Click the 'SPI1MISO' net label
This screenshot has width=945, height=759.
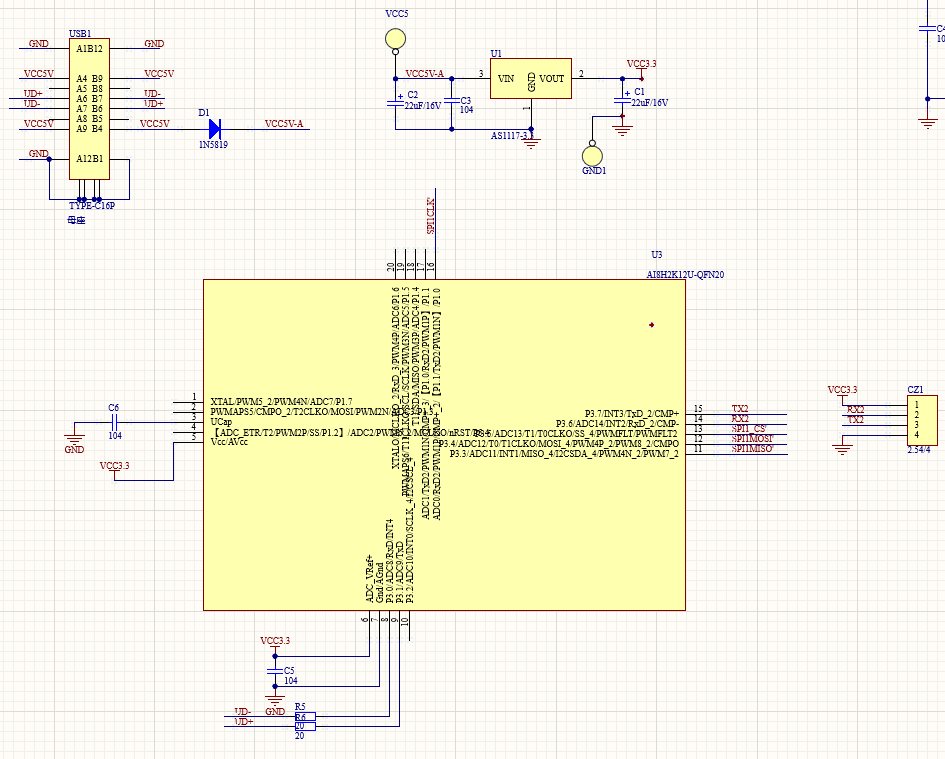pos(752,449)
